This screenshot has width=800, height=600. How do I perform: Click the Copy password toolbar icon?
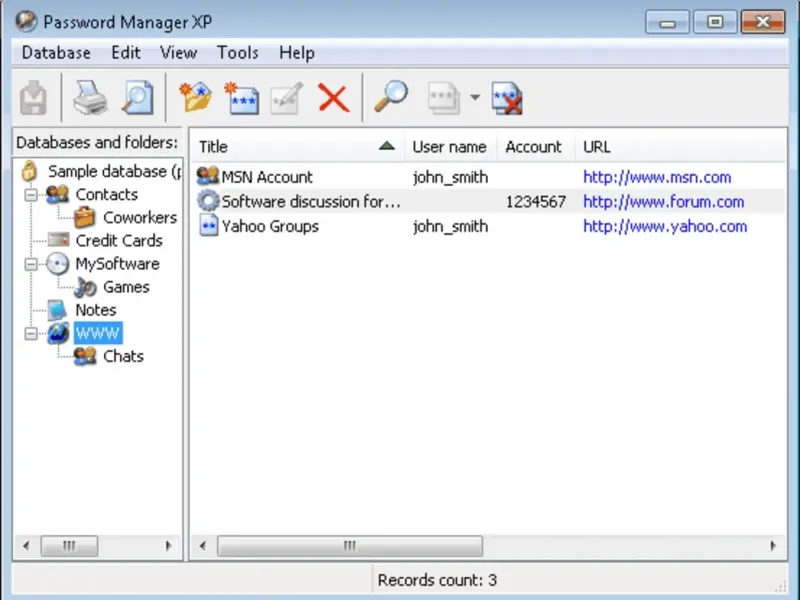(444, 98)
